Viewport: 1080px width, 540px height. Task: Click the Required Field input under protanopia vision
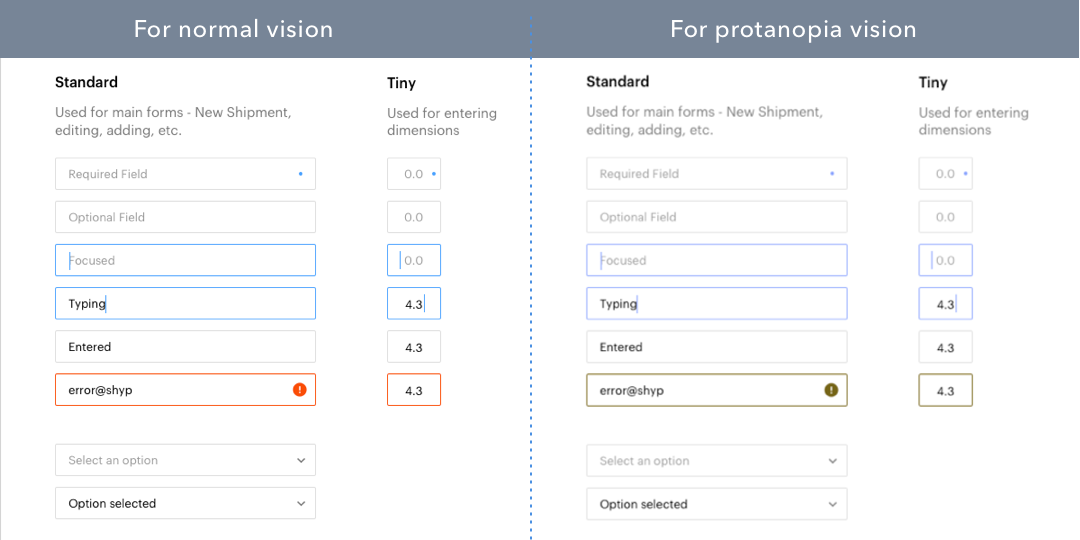[x=716, y=174]
